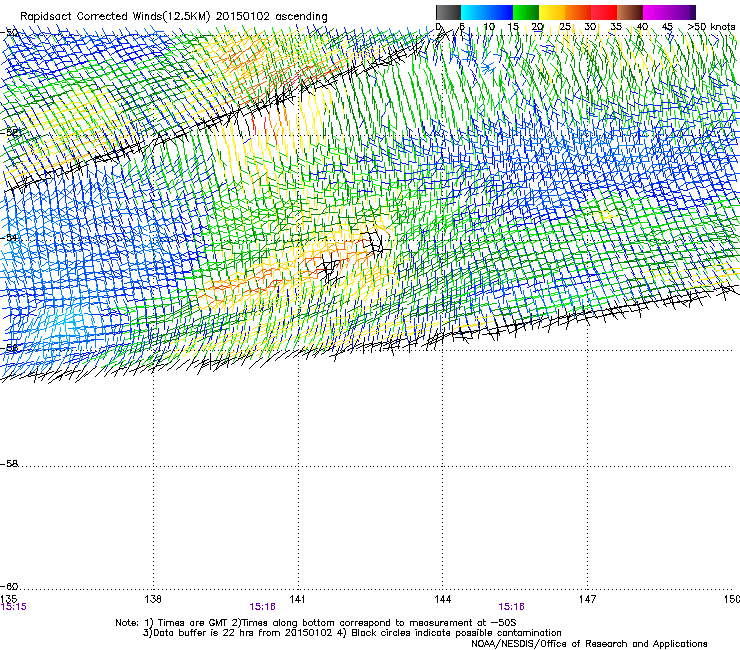Click the legend label '45'
Screen dimensions: 740x650
click(667, 27)
